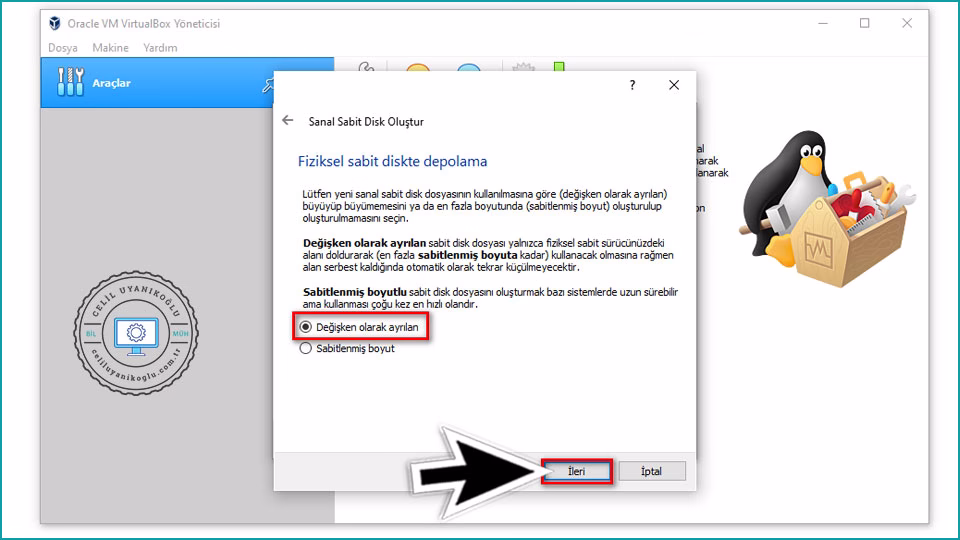Open help with the dialog's question mark
Image resolution: width=960 pixels, height=540 pixels.
632,85
